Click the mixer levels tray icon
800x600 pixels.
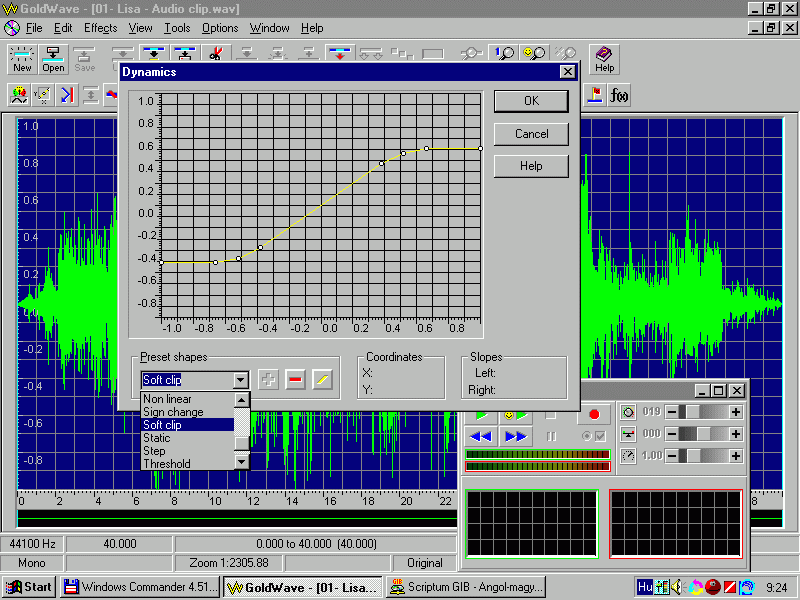pos(662,587)
